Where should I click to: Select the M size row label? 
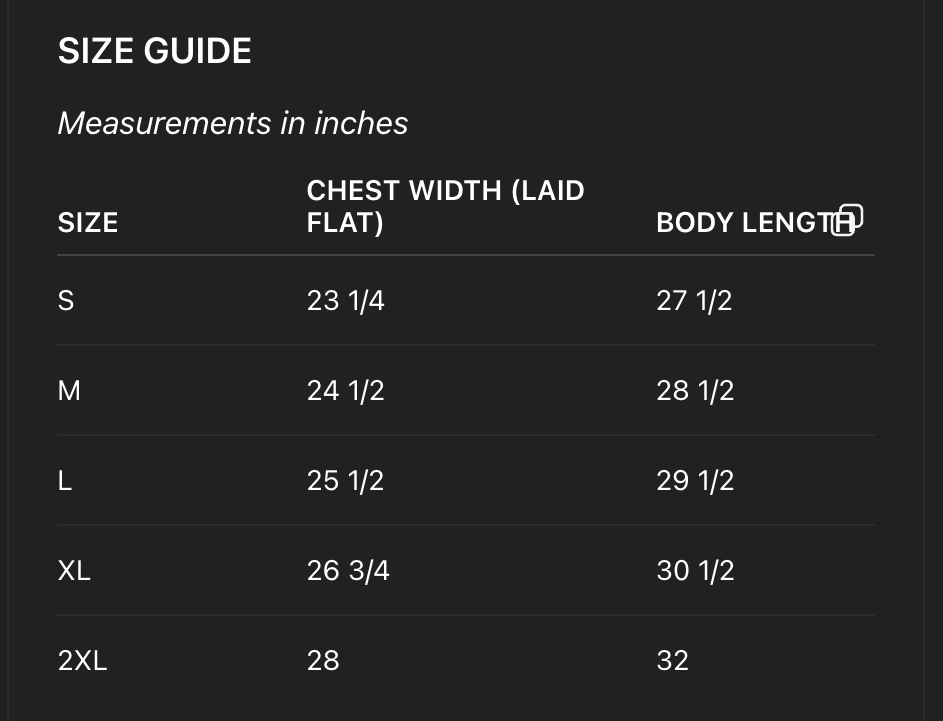pyautogui.click(x=69, y=390)
